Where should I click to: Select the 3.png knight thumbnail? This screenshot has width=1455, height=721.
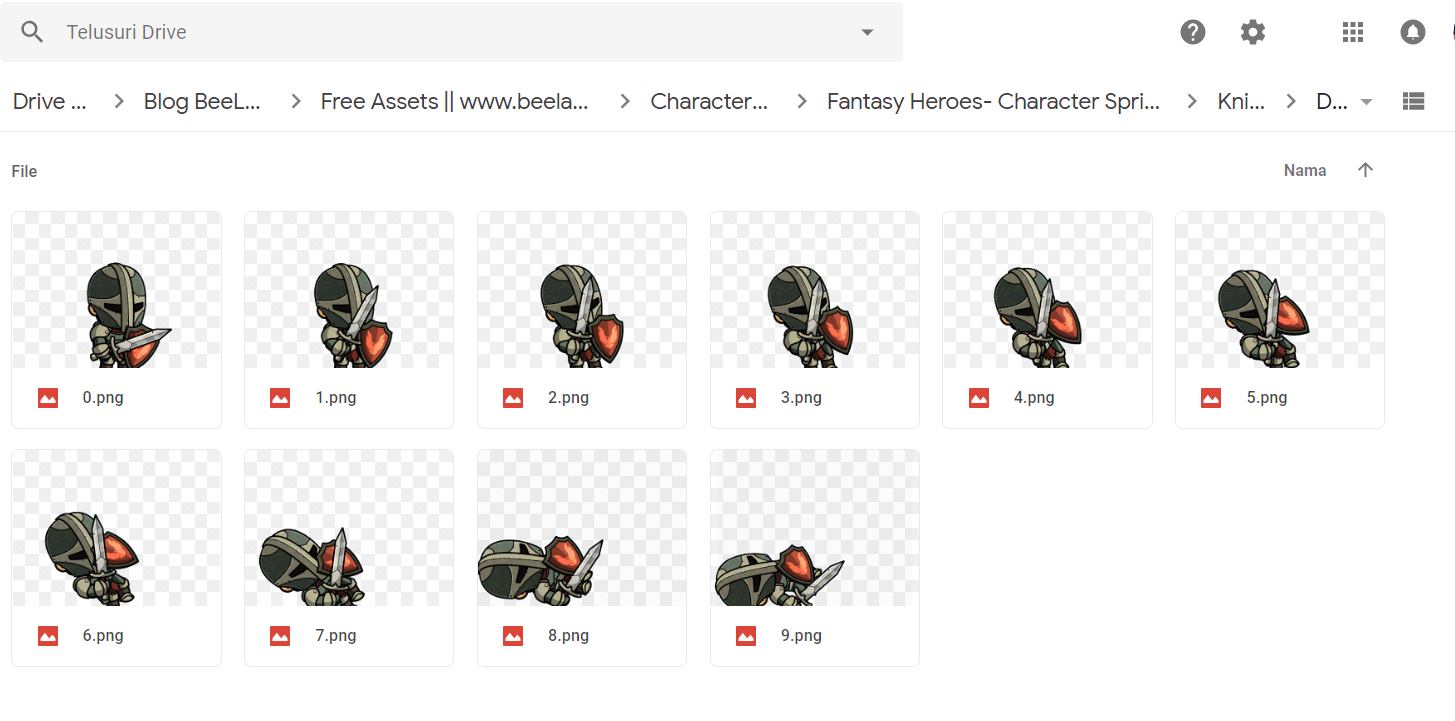[x=815, y=290]
